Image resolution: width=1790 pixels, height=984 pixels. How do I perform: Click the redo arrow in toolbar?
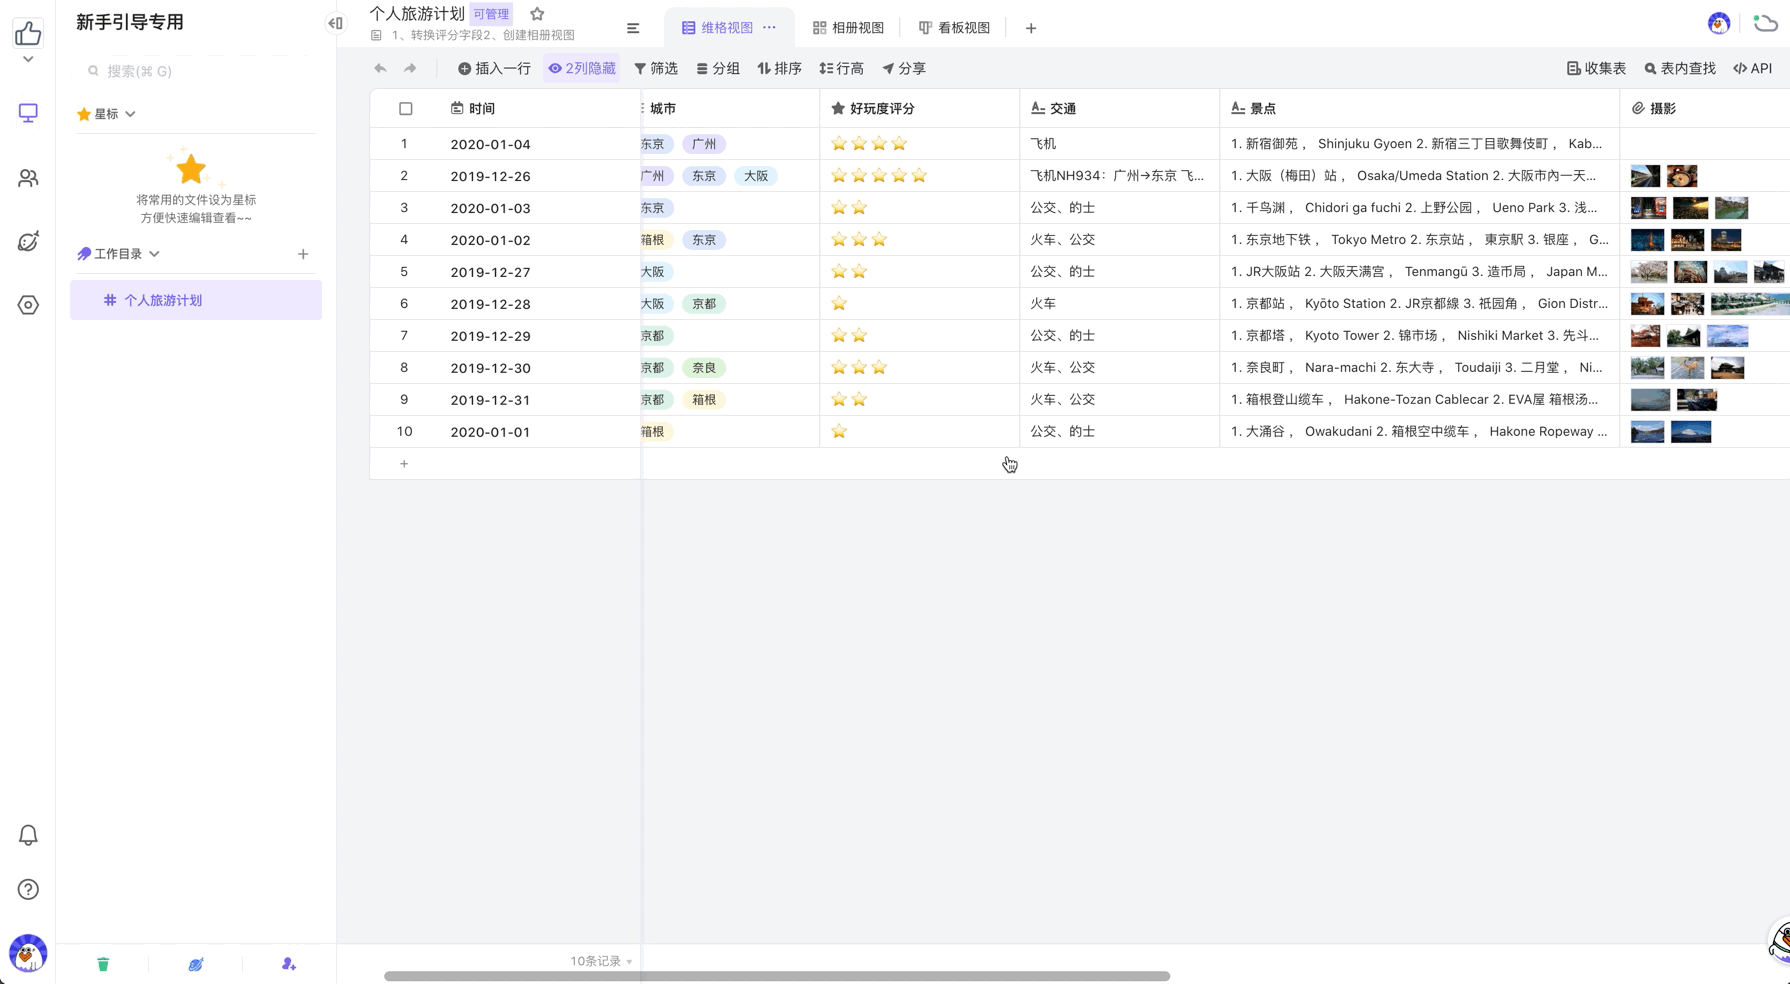click(x=410, y=68)
